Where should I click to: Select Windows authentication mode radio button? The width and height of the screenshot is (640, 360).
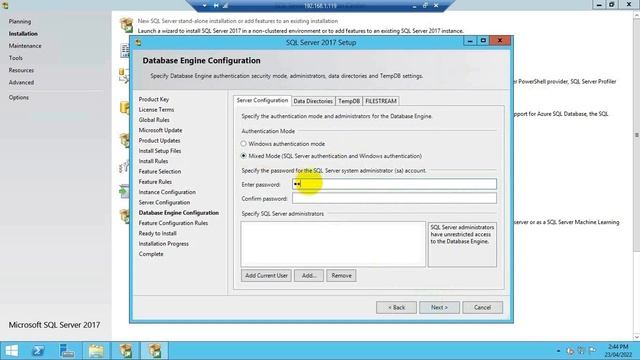click(243, 144)
